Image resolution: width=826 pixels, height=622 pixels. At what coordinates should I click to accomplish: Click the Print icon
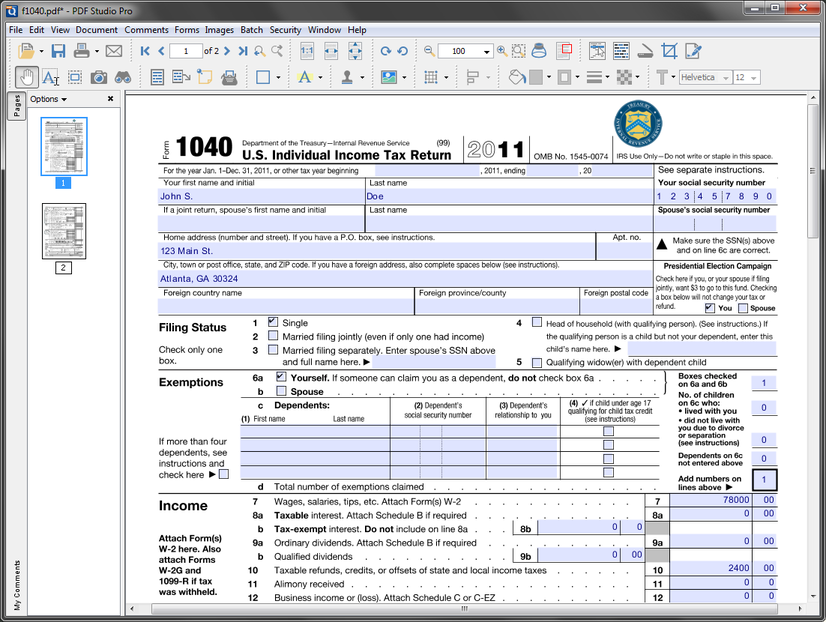click(82, 51)
